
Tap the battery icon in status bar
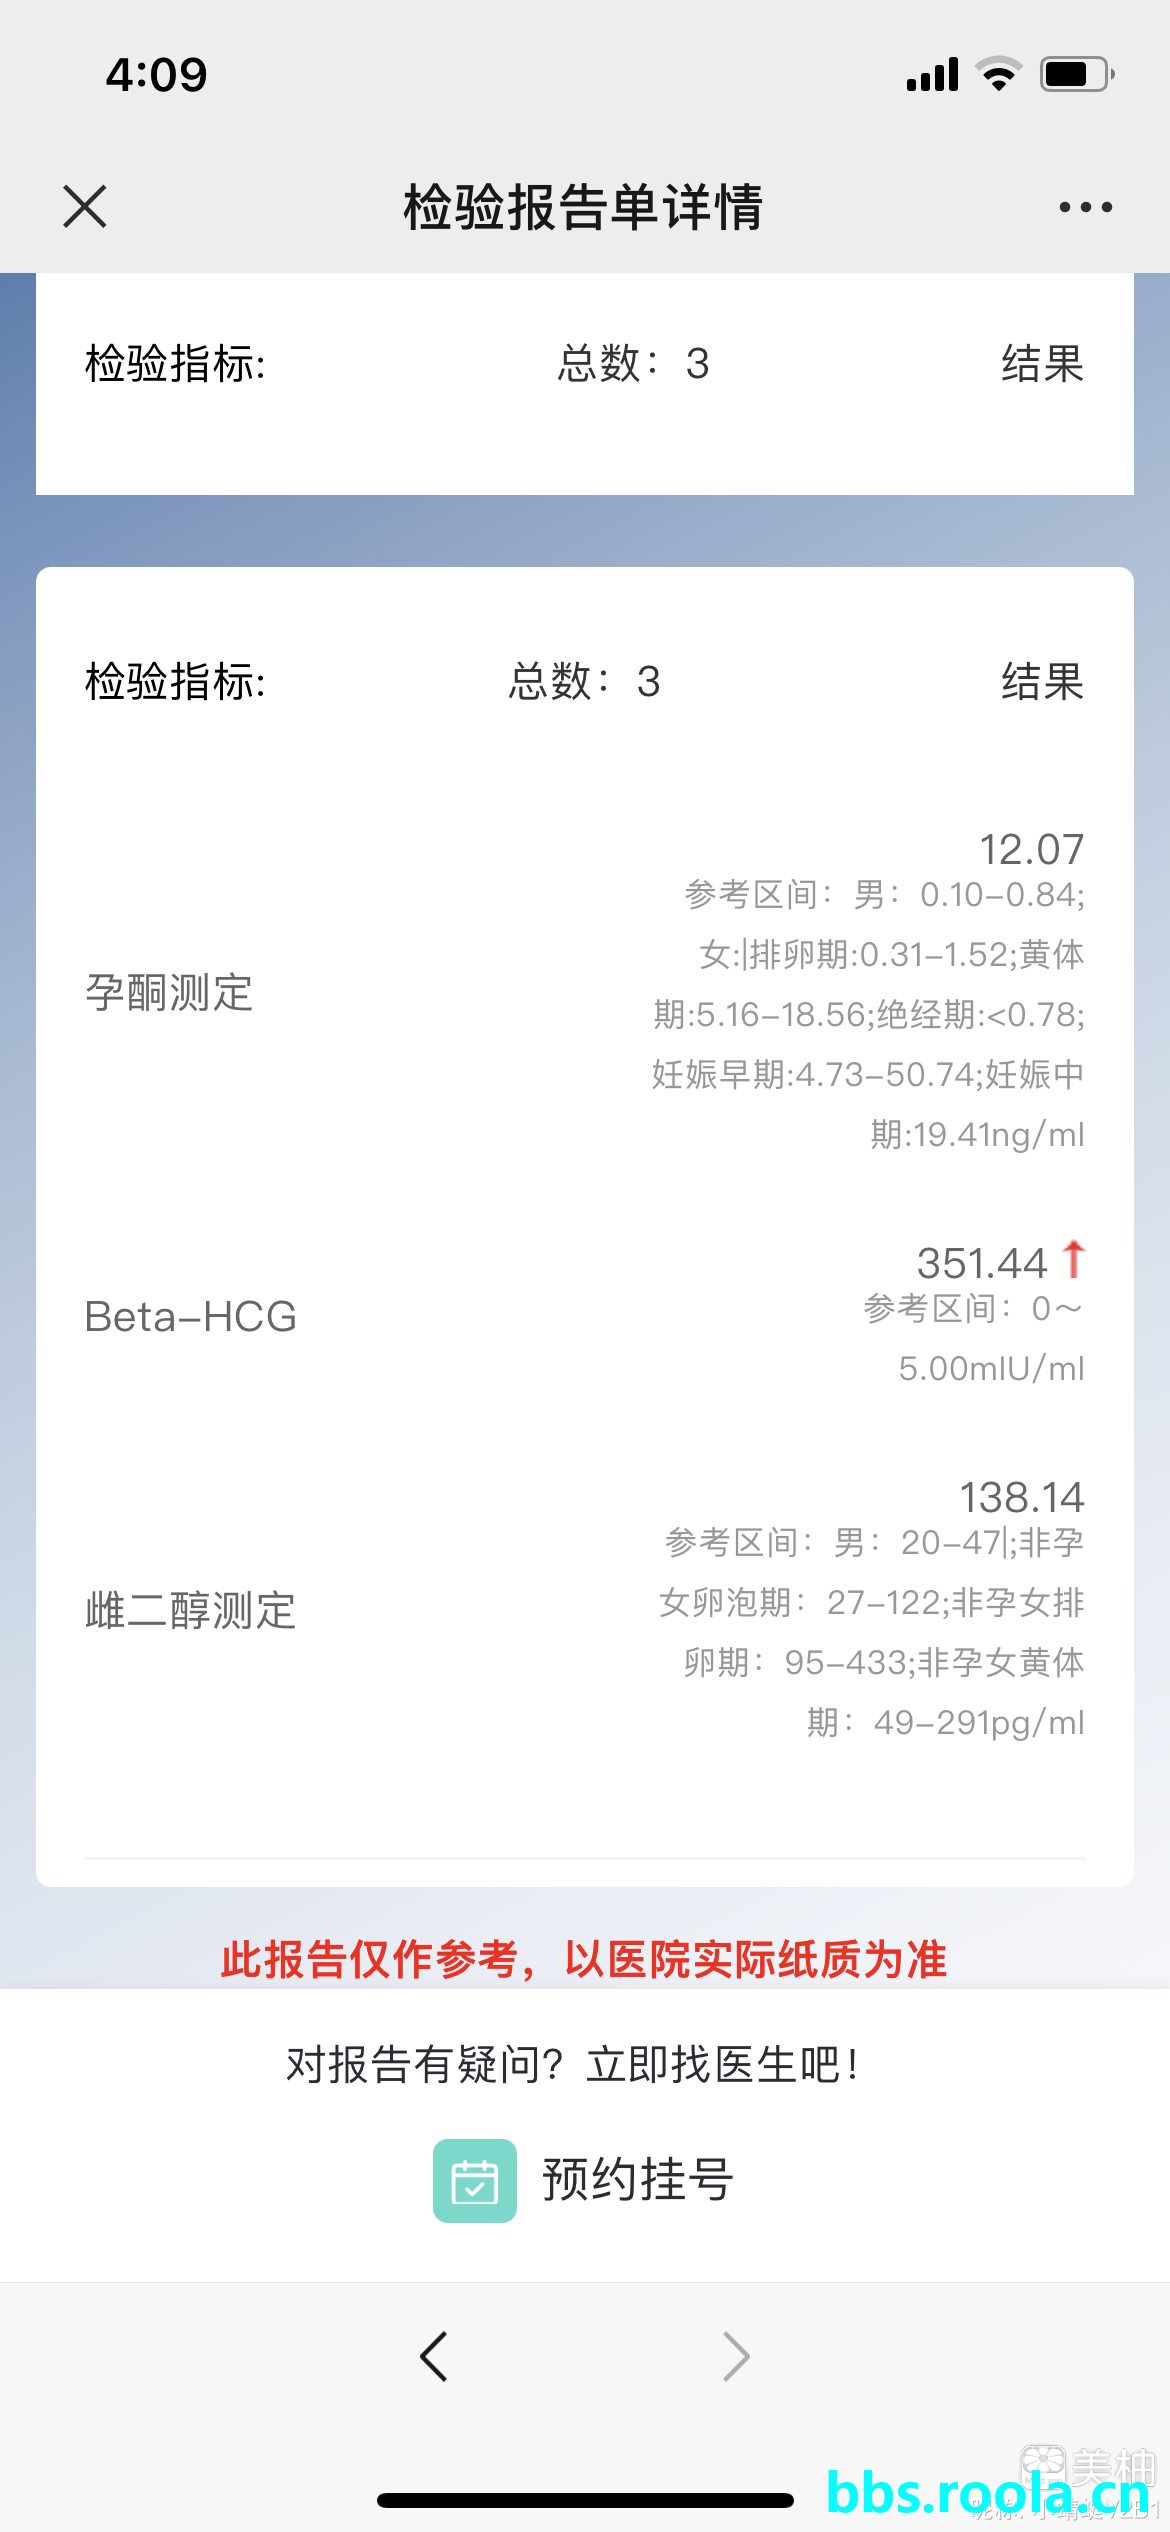1077,74
